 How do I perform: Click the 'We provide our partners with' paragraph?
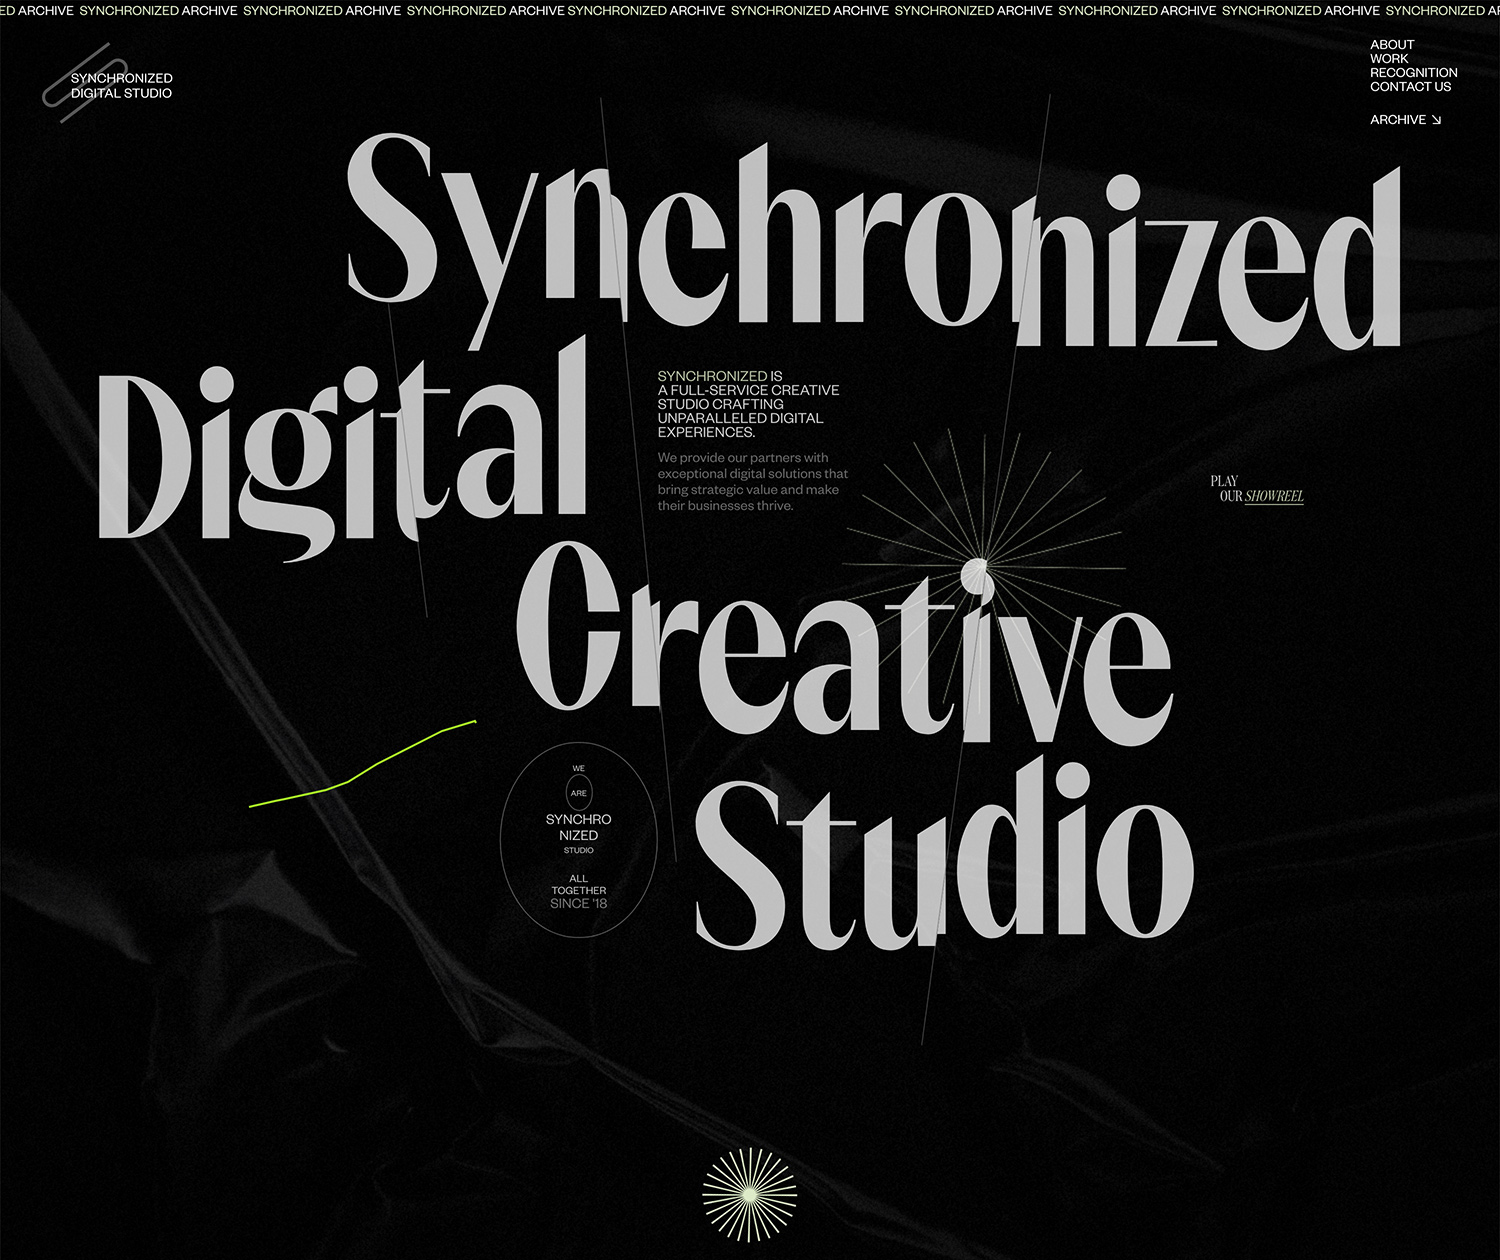[x=752, y=482]
